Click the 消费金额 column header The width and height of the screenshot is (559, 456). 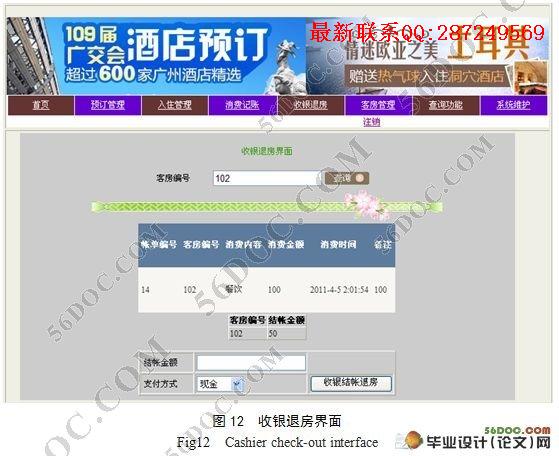[x=286, y=245]
